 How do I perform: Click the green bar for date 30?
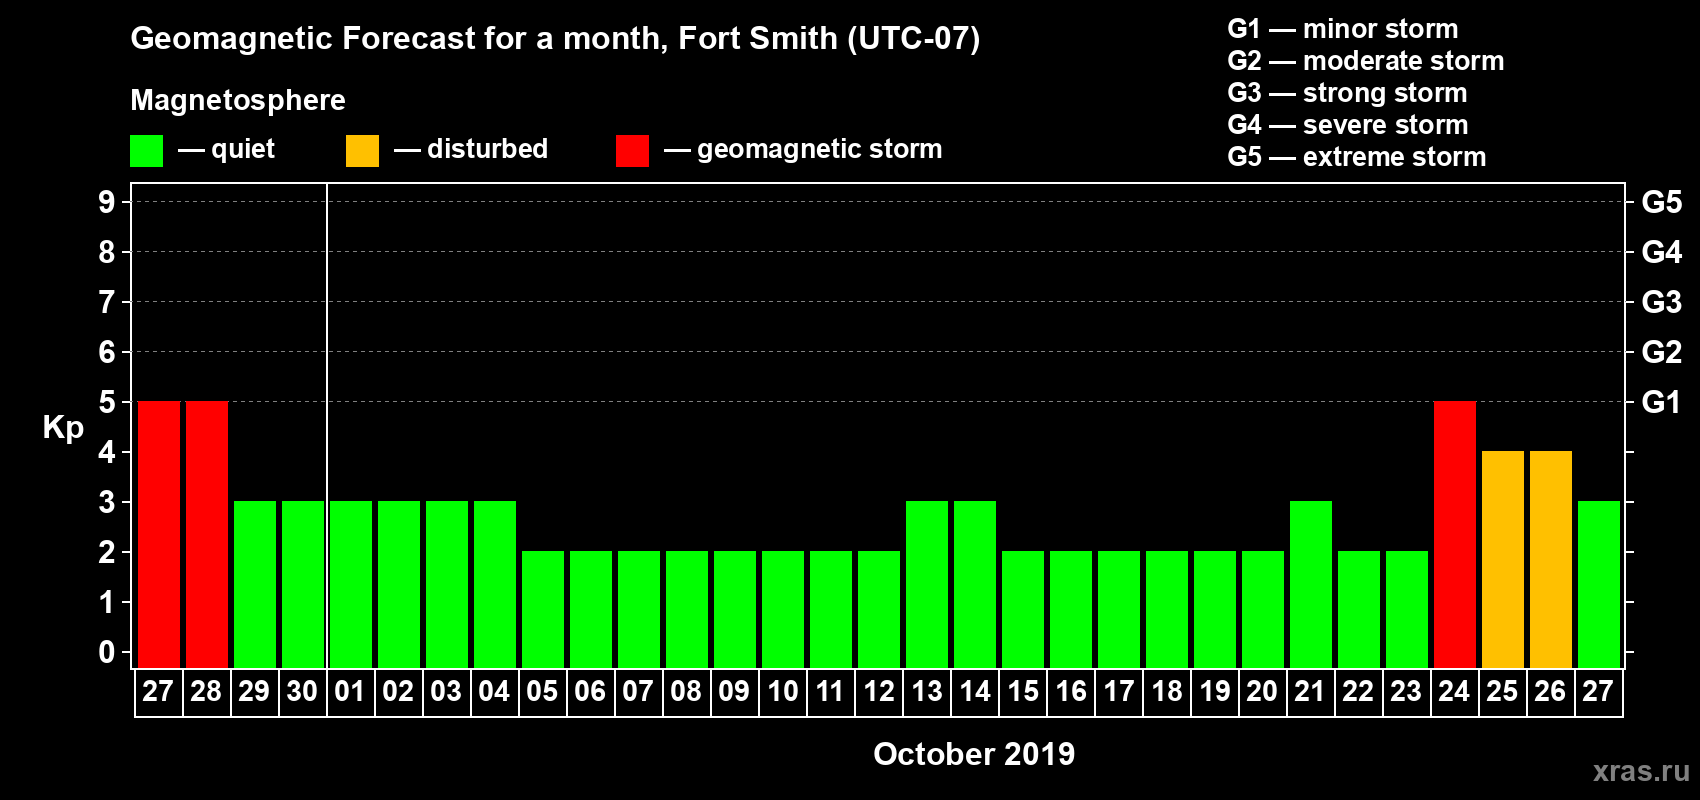pyautogui.click(x=303, y=584)
